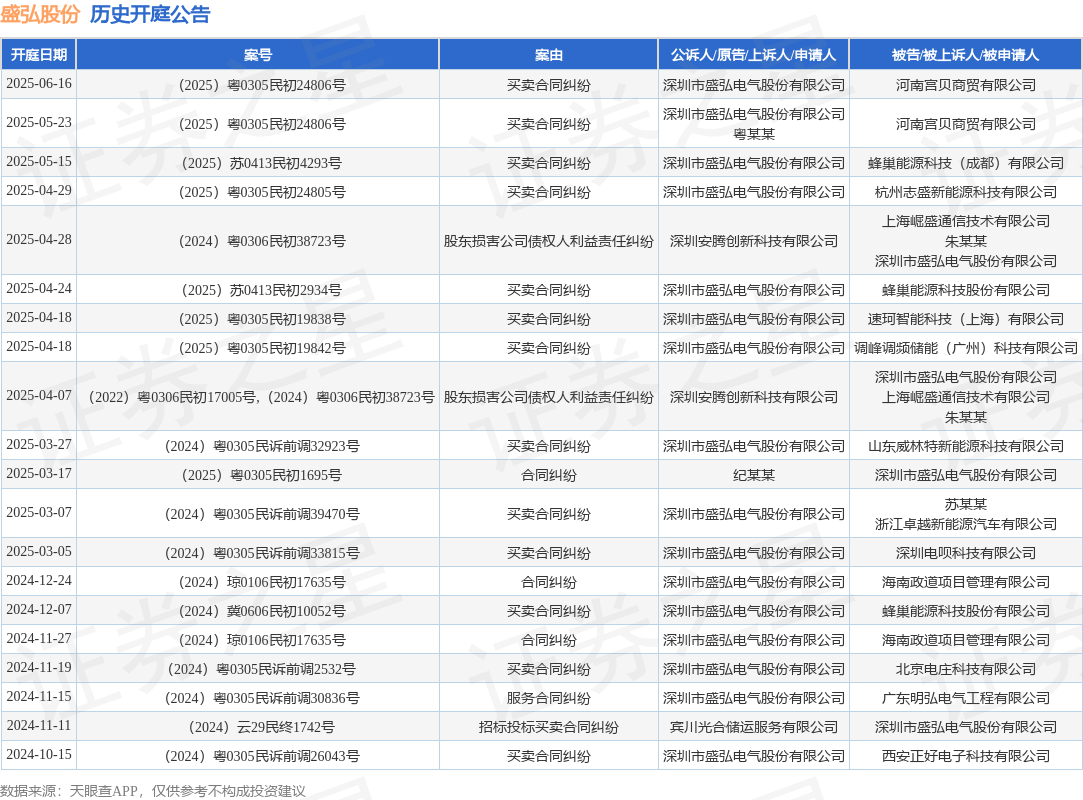Click the date 2025-05-23
The image size is (1083, 800).
point(39,122)
